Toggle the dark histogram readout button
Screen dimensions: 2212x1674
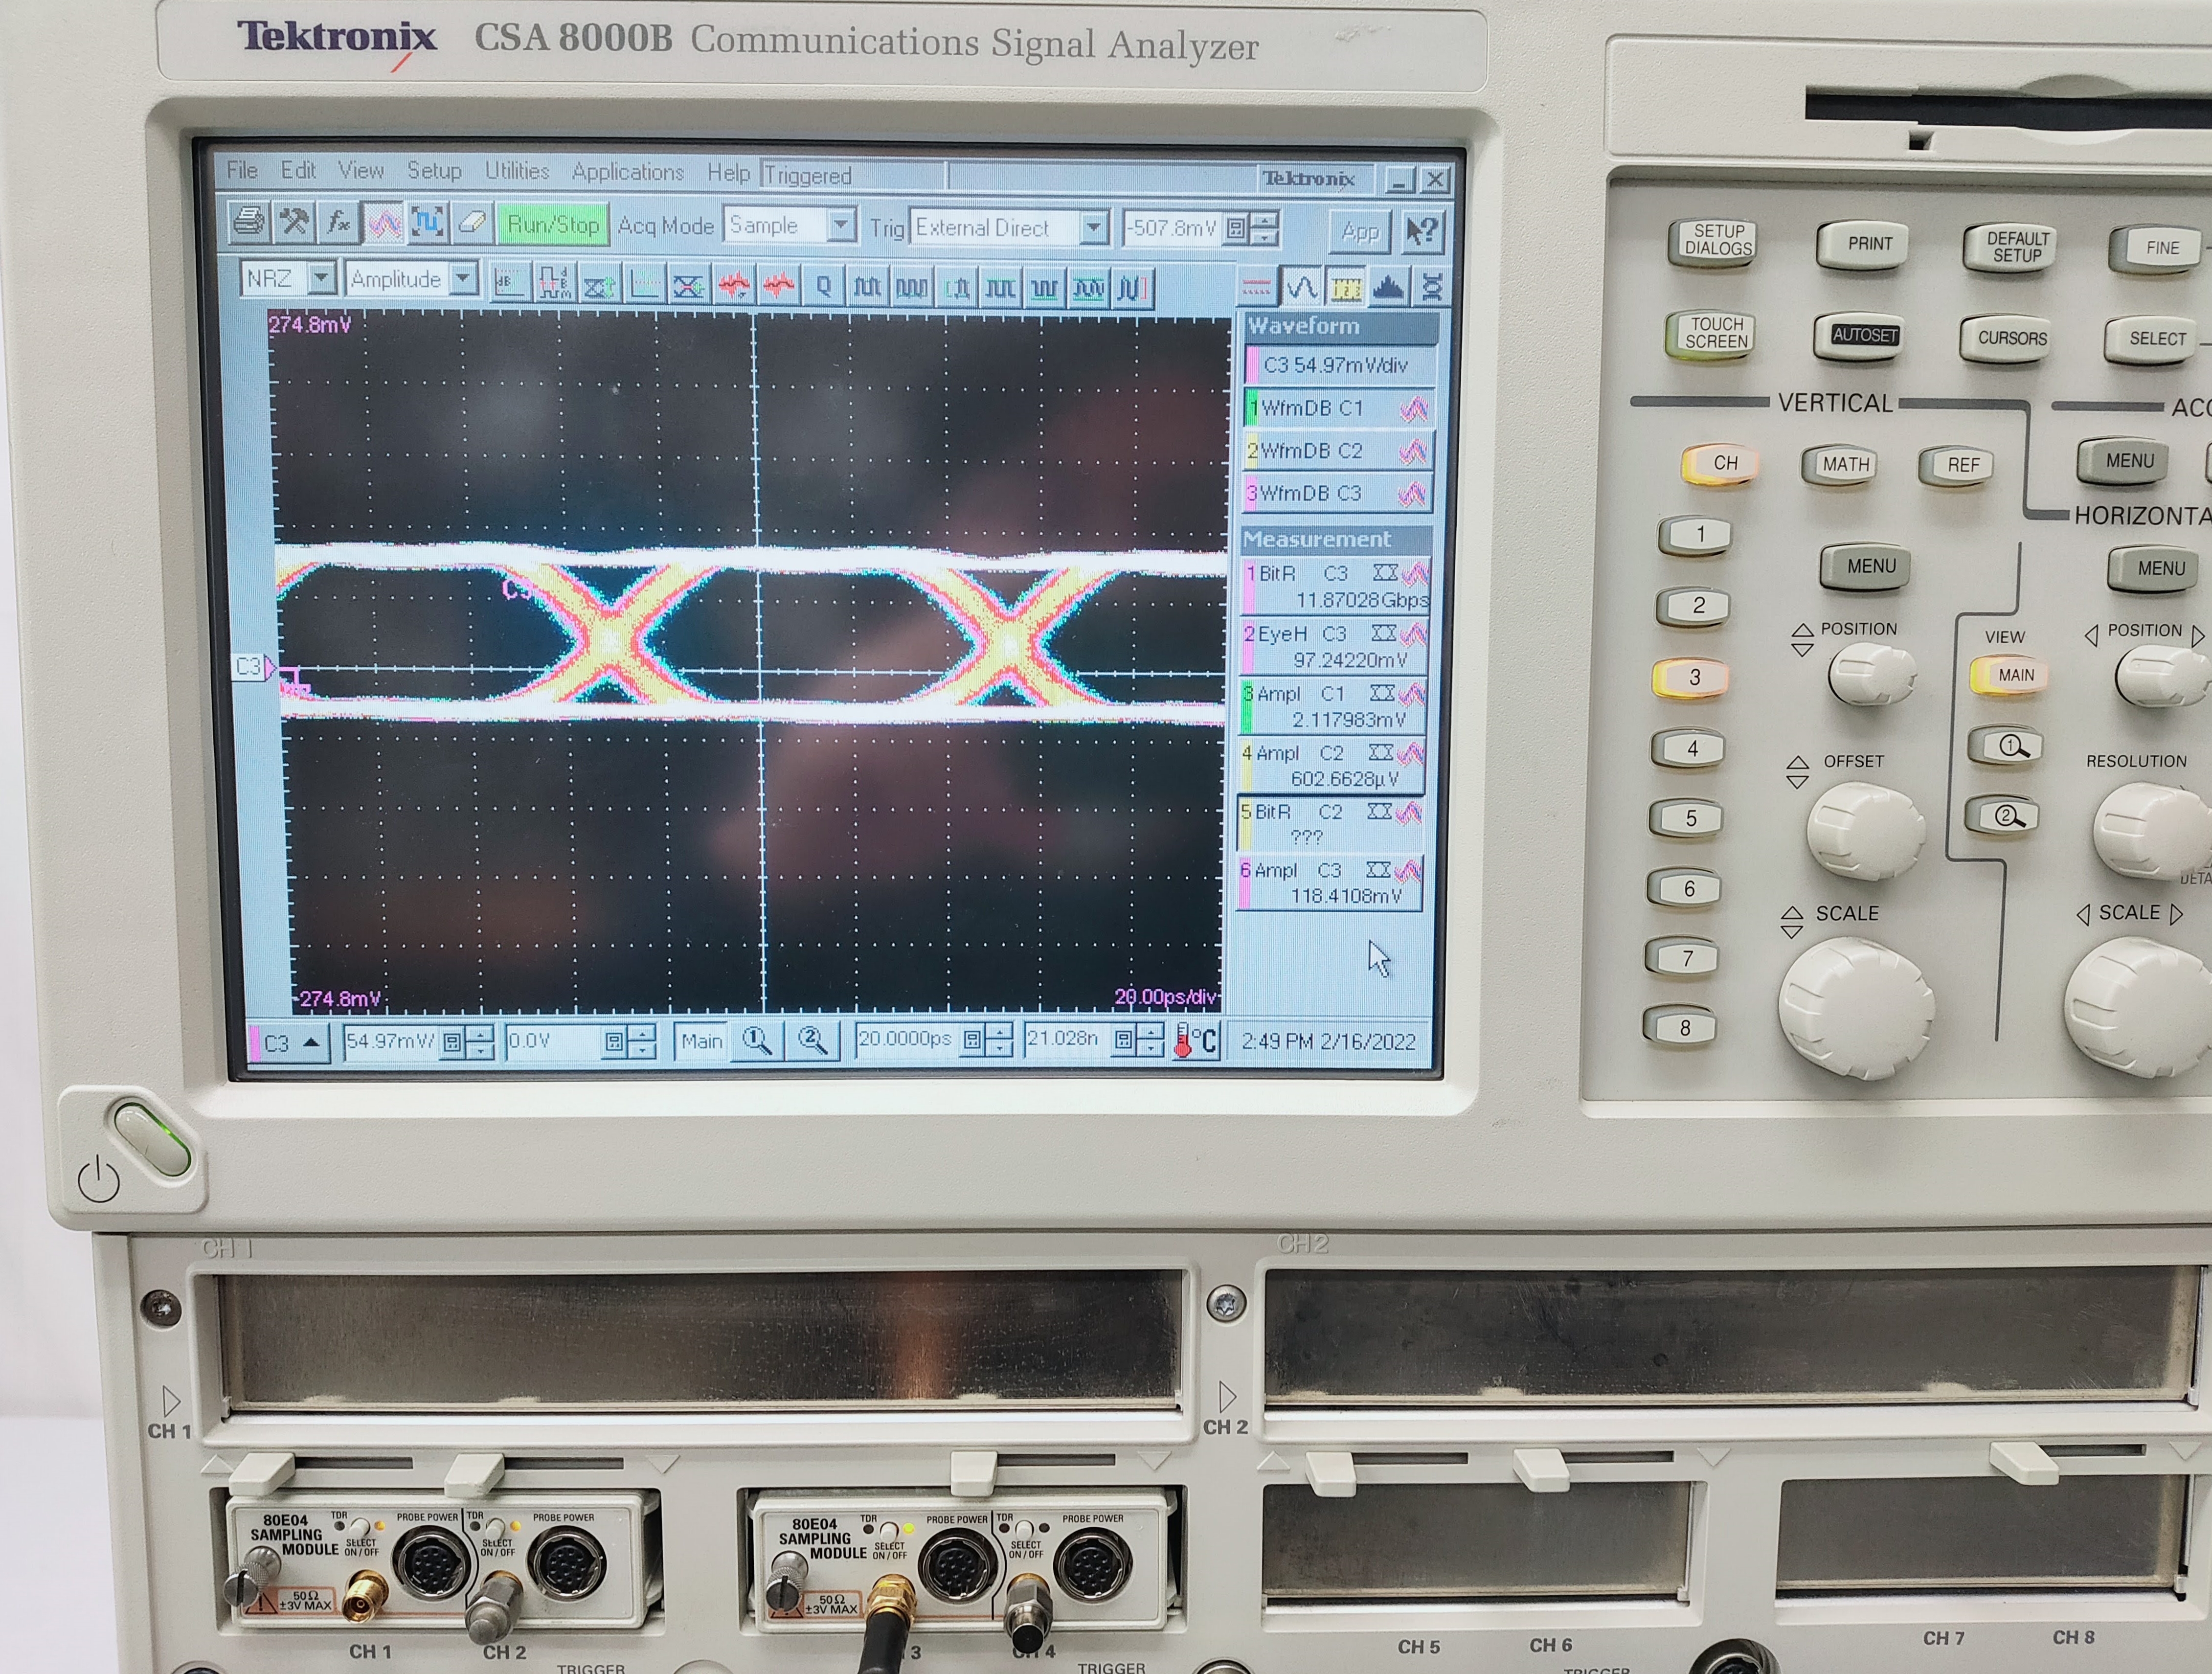pos(1389,288)
